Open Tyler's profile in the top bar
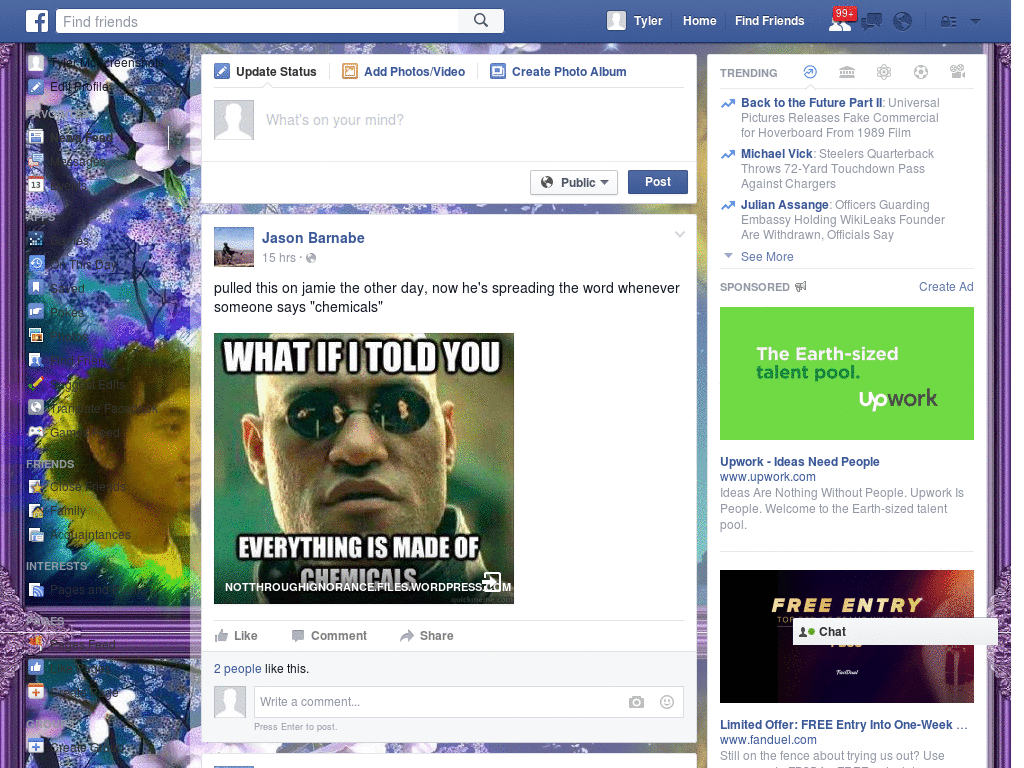The image size is (1024, 768). (x=635, y=21)
